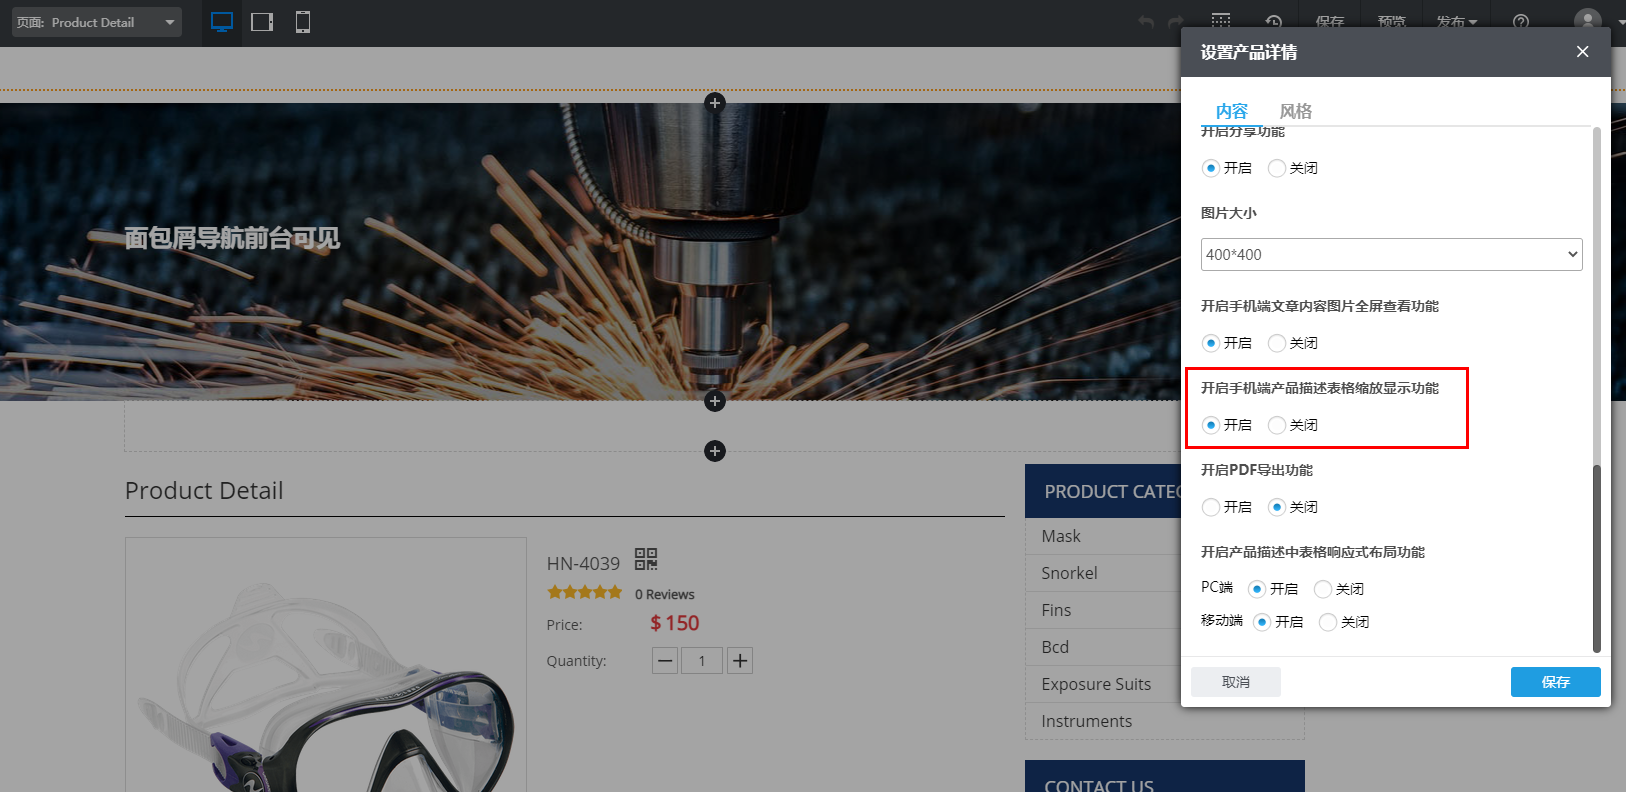The width and height of the screenshot is (1626, 792).
Task: Select 关闭 for PC端 responsive table layout
Action: pyautogui.click(x=1323, y=589)
